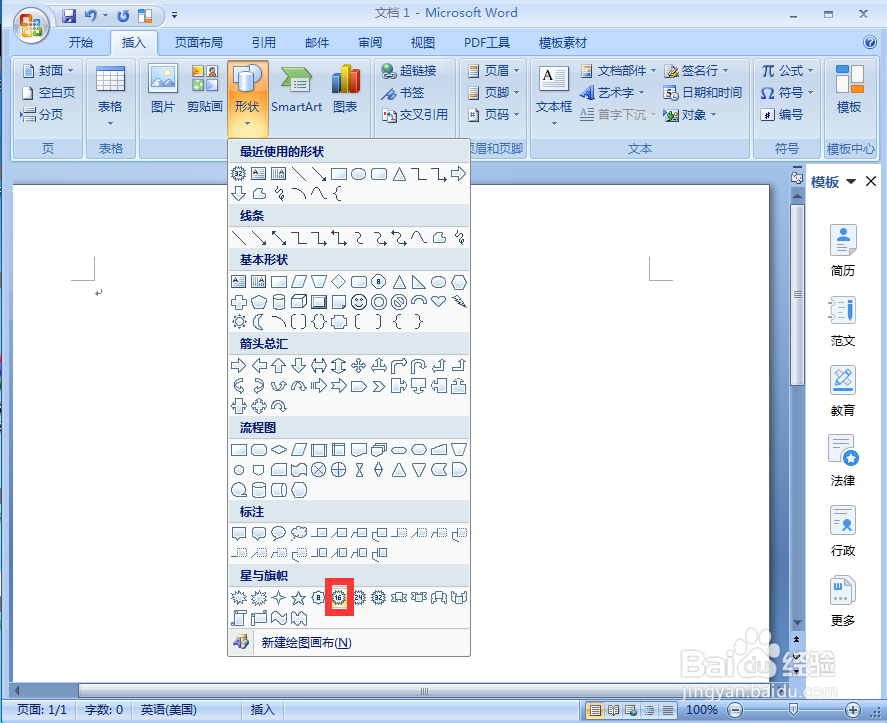Open the 模板素材 tab
This screenshot has width=887, height=723.
click(562, 42)
